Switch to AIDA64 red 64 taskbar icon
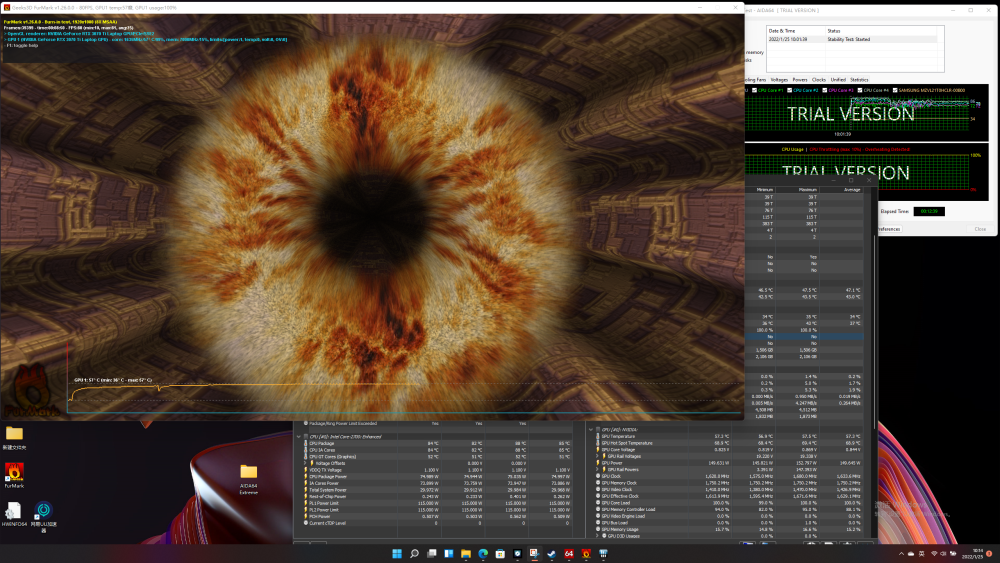The image size is (1000, 563). coord(569,553)
